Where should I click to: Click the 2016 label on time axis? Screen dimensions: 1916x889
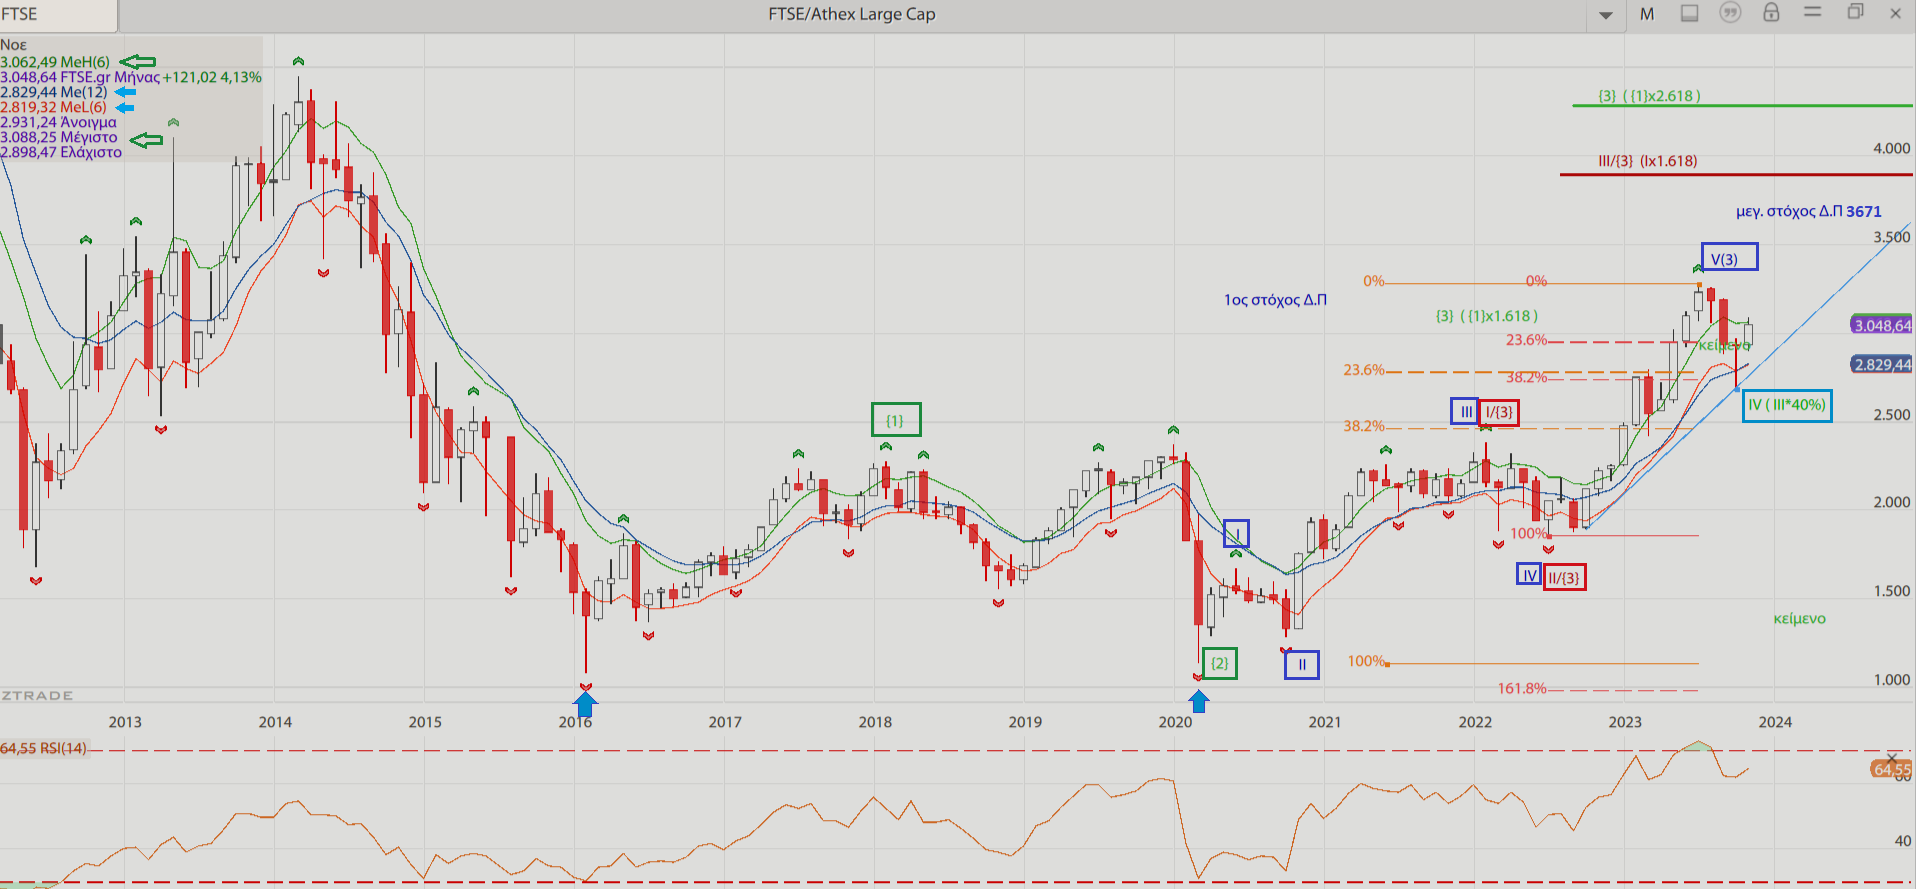[575, 722]
